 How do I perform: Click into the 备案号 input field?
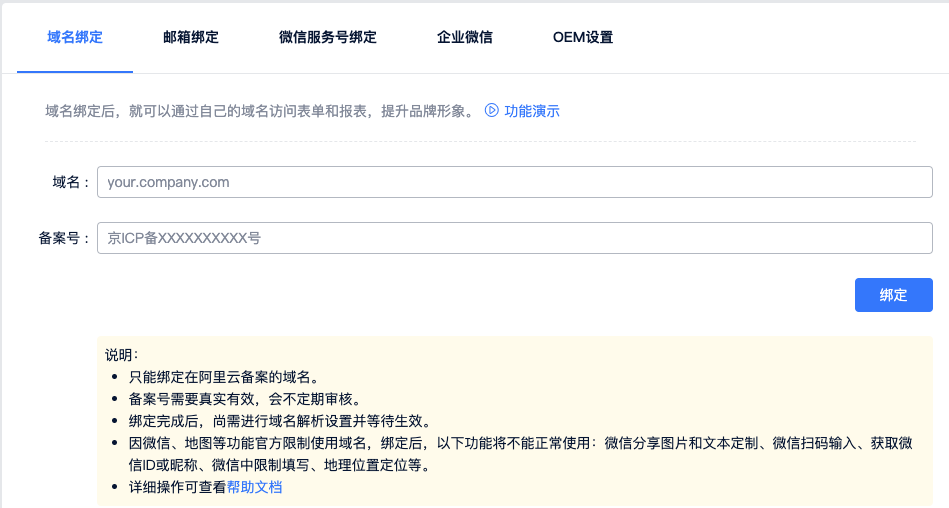514,238
